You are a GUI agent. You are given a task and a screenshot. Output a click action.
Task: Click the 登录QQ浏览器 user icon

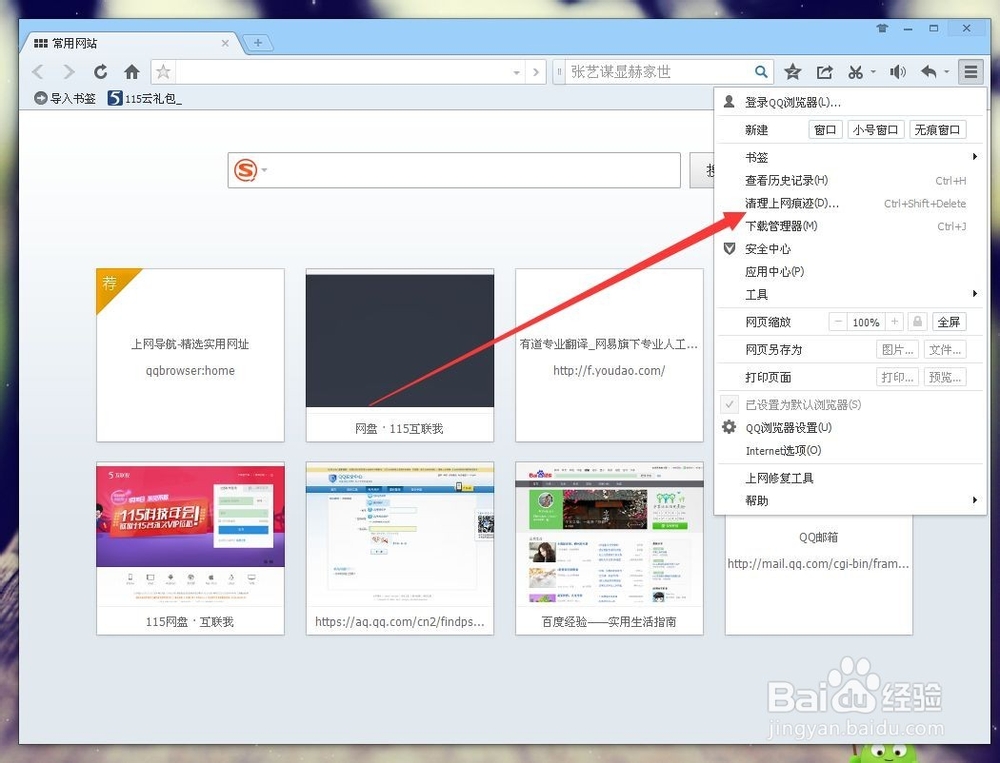click(x=730, y=101)
